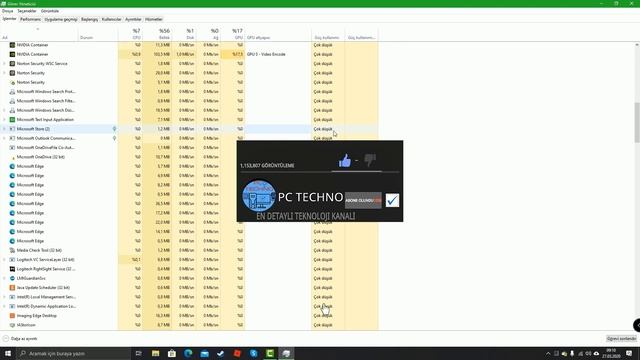Sort by the GPU altyapısı column header
The height and width of the screenshot is (360, 640).
pyautogui.click(x=278, y=34)
